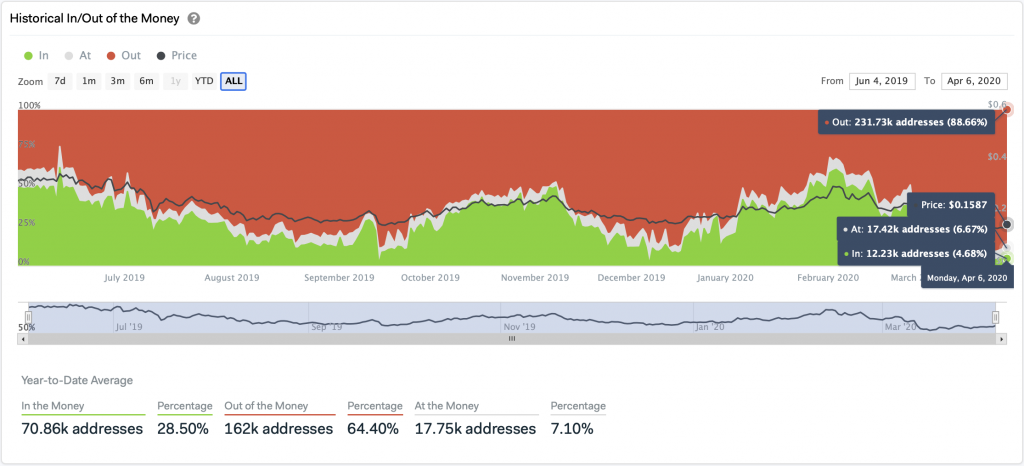Click the 'September 2019' axis label

tap(340, 277)
